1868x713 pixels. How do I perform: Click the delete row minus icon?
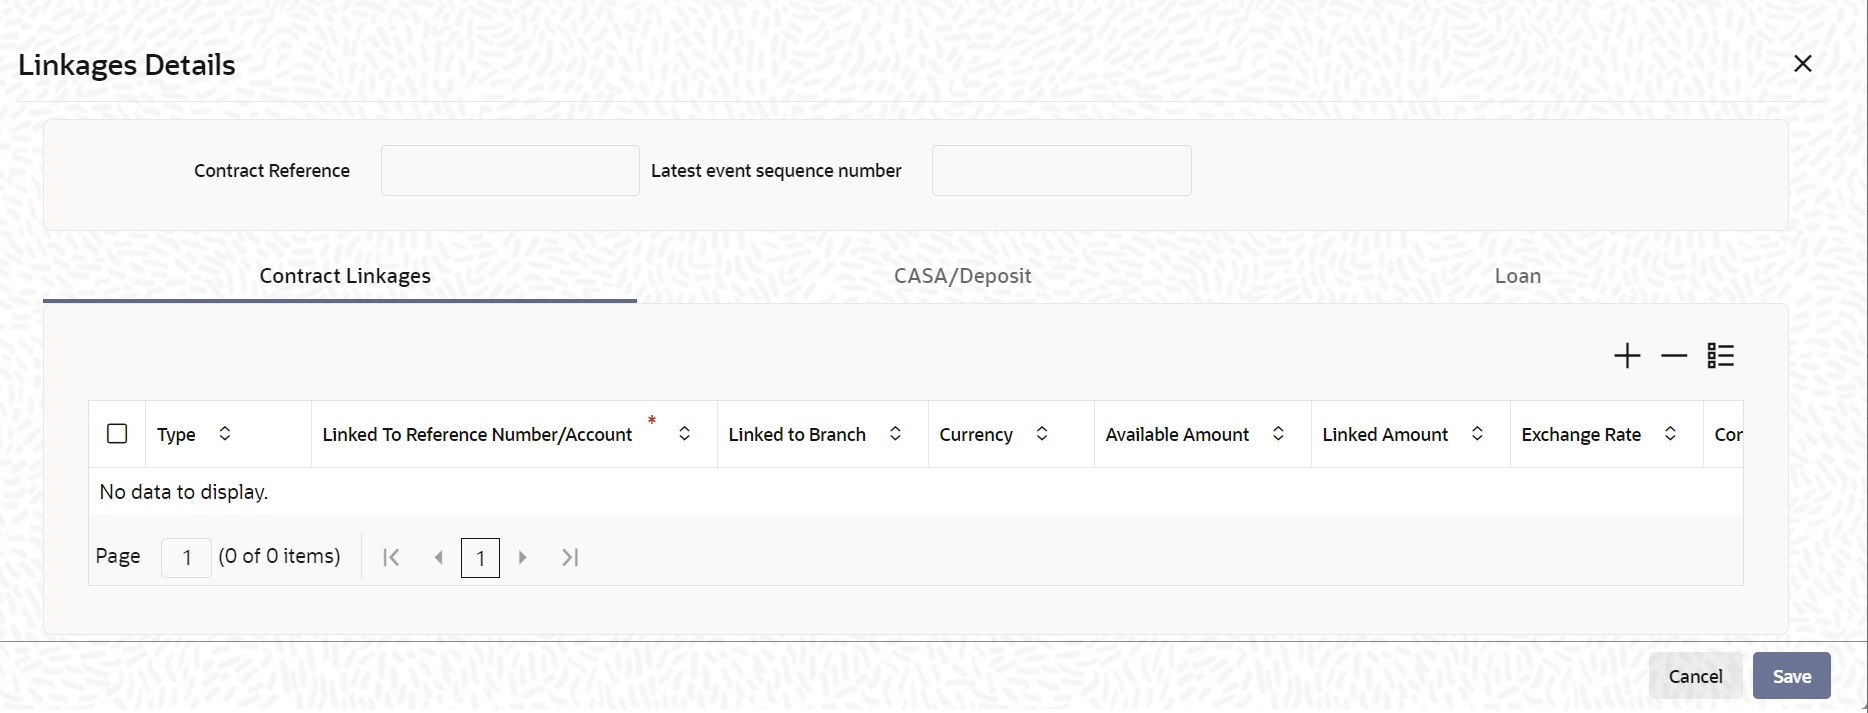1674,356
